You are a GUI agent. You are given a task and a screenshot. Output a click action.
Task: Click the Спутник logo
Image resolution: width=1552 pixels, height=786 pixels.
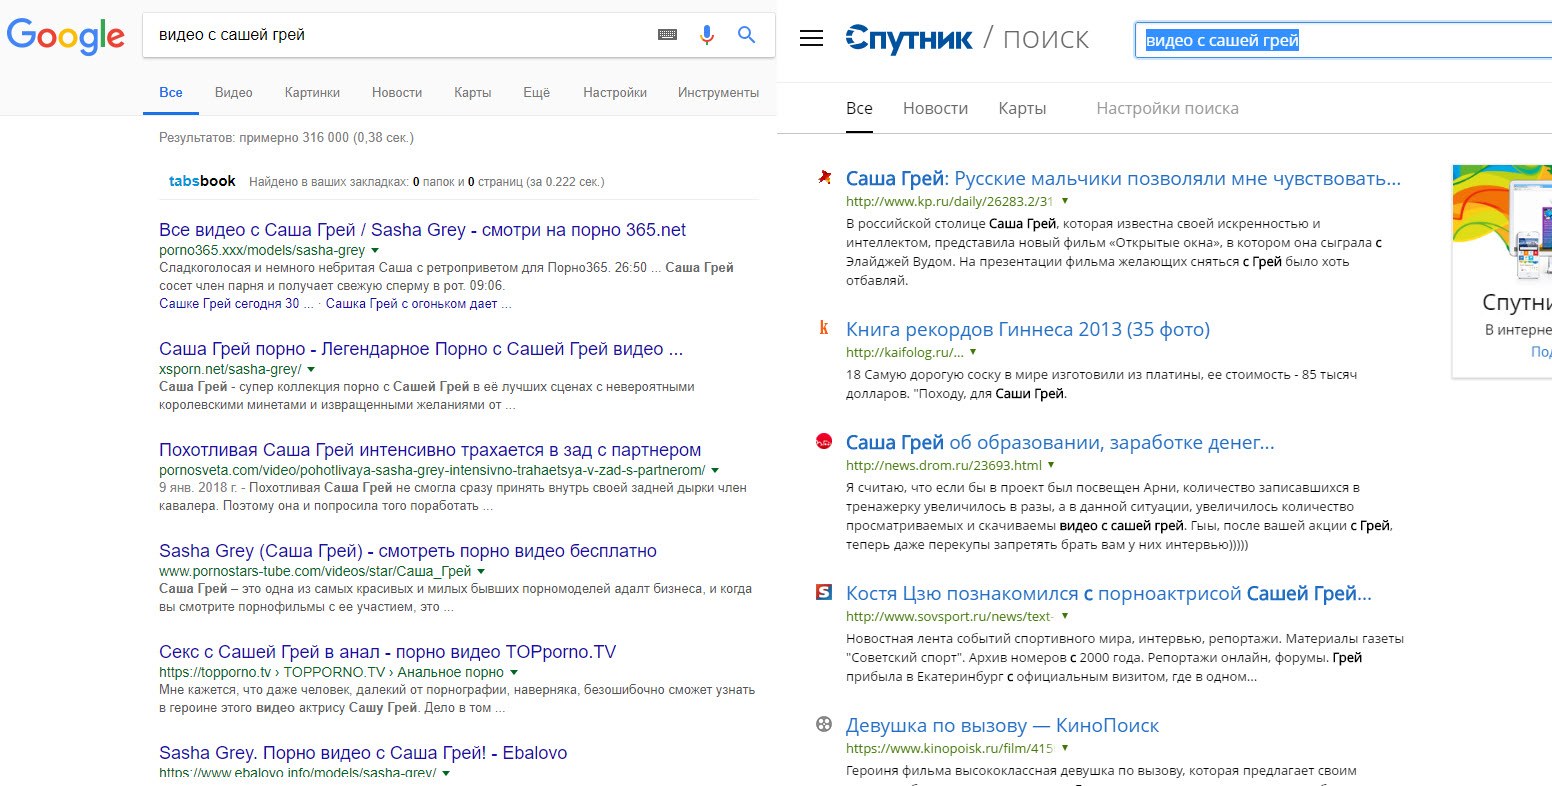(x=908, y=39)
